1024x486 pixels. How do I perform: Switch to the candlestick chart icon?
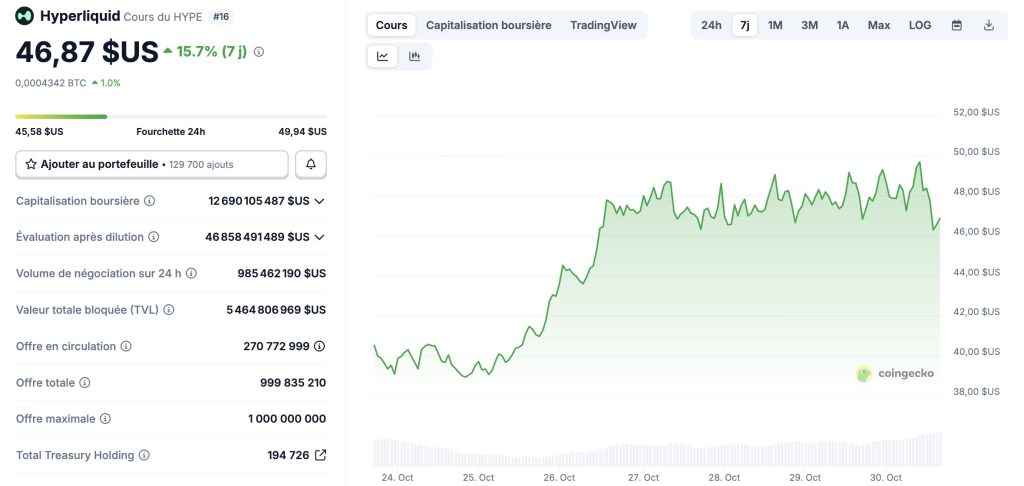pyautogui.click(x=414, y=57)
